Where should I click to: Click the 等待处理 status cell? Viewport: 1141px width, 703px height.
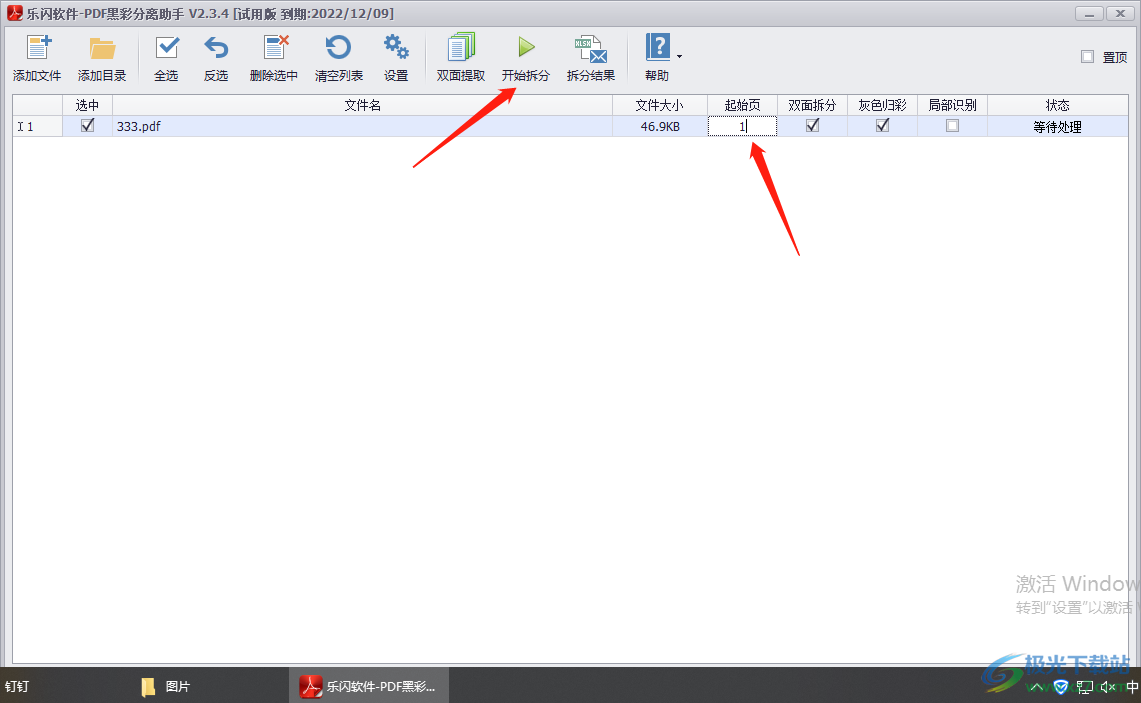[x=1057, y=127]
